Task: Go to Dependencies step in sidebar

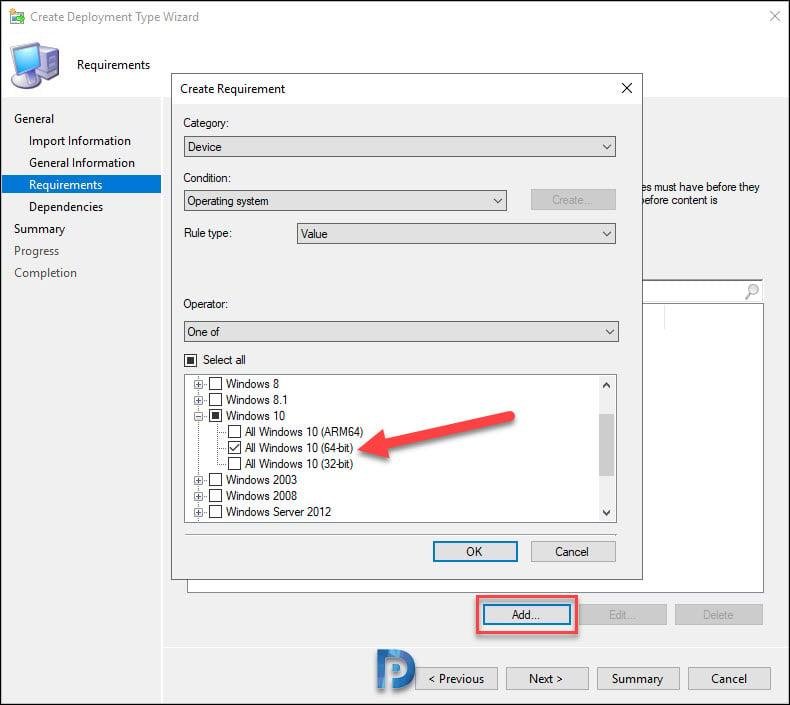Action: click(66, 207)
